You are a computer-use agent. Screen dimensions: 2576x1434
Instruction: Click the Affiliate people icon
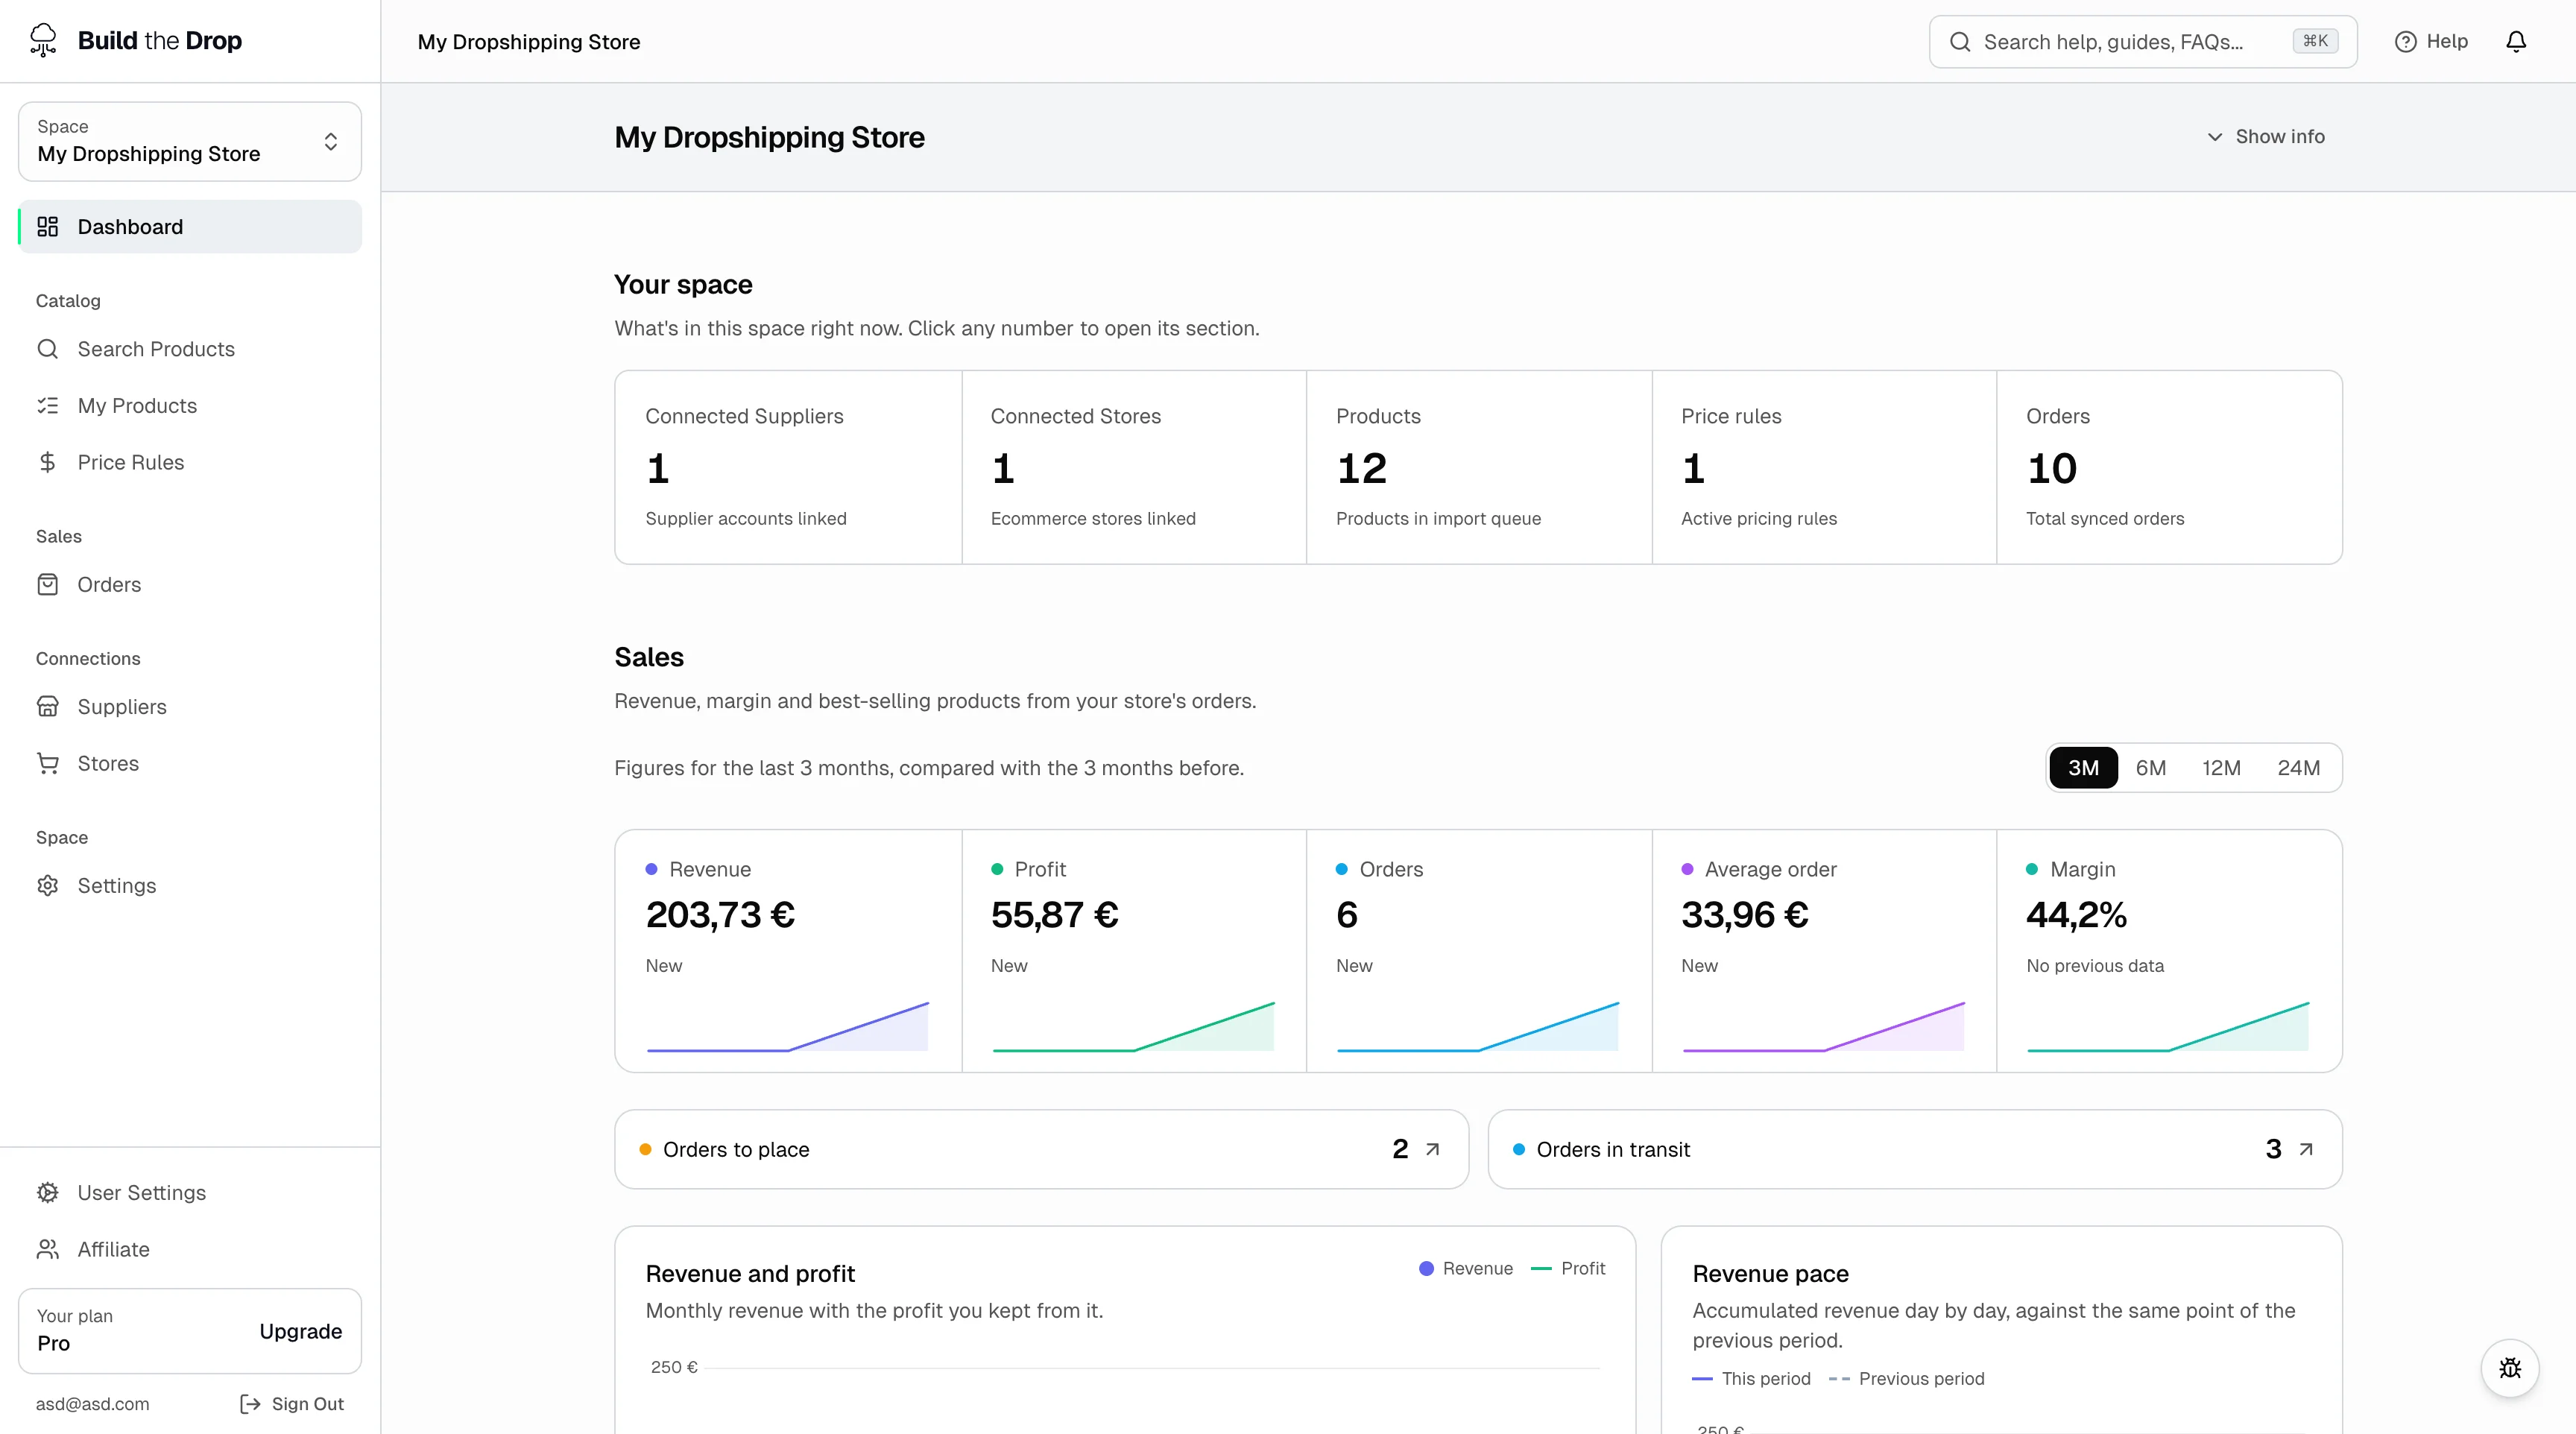(x=47, y=1249)
